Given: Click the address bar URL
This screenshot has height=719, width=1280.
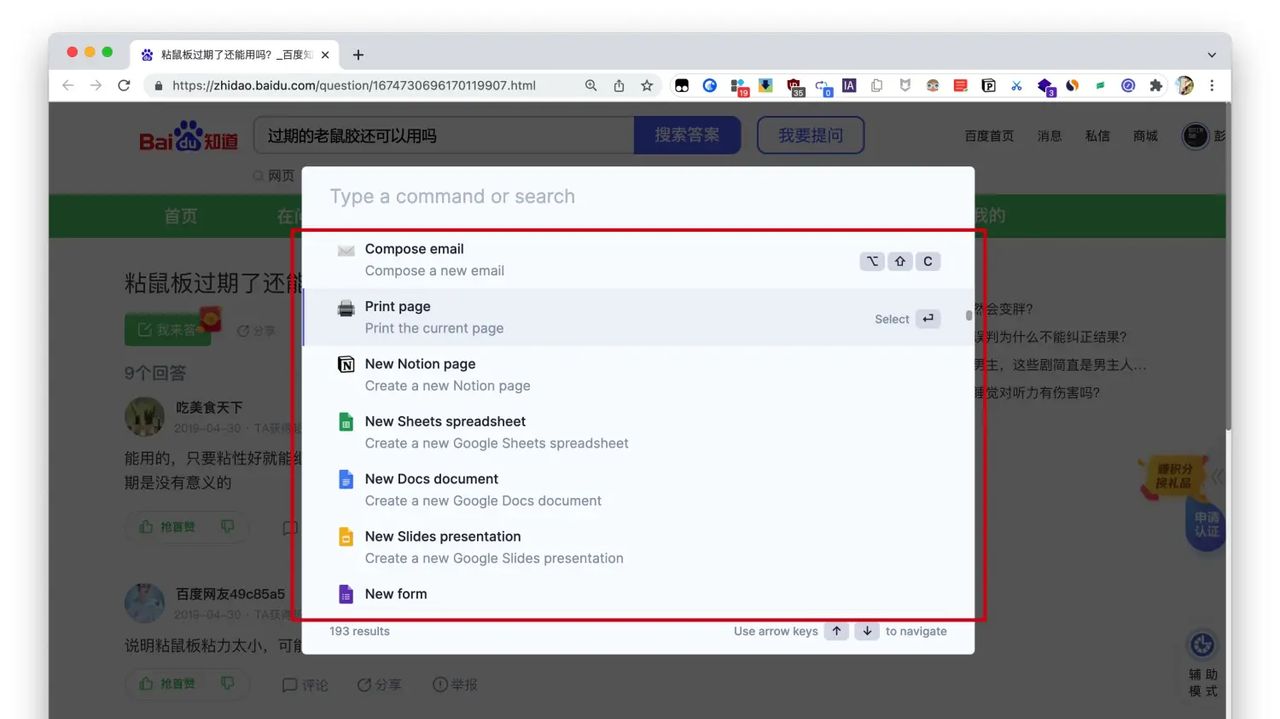Looking at the screenshot, I should [x=354, y=86].
